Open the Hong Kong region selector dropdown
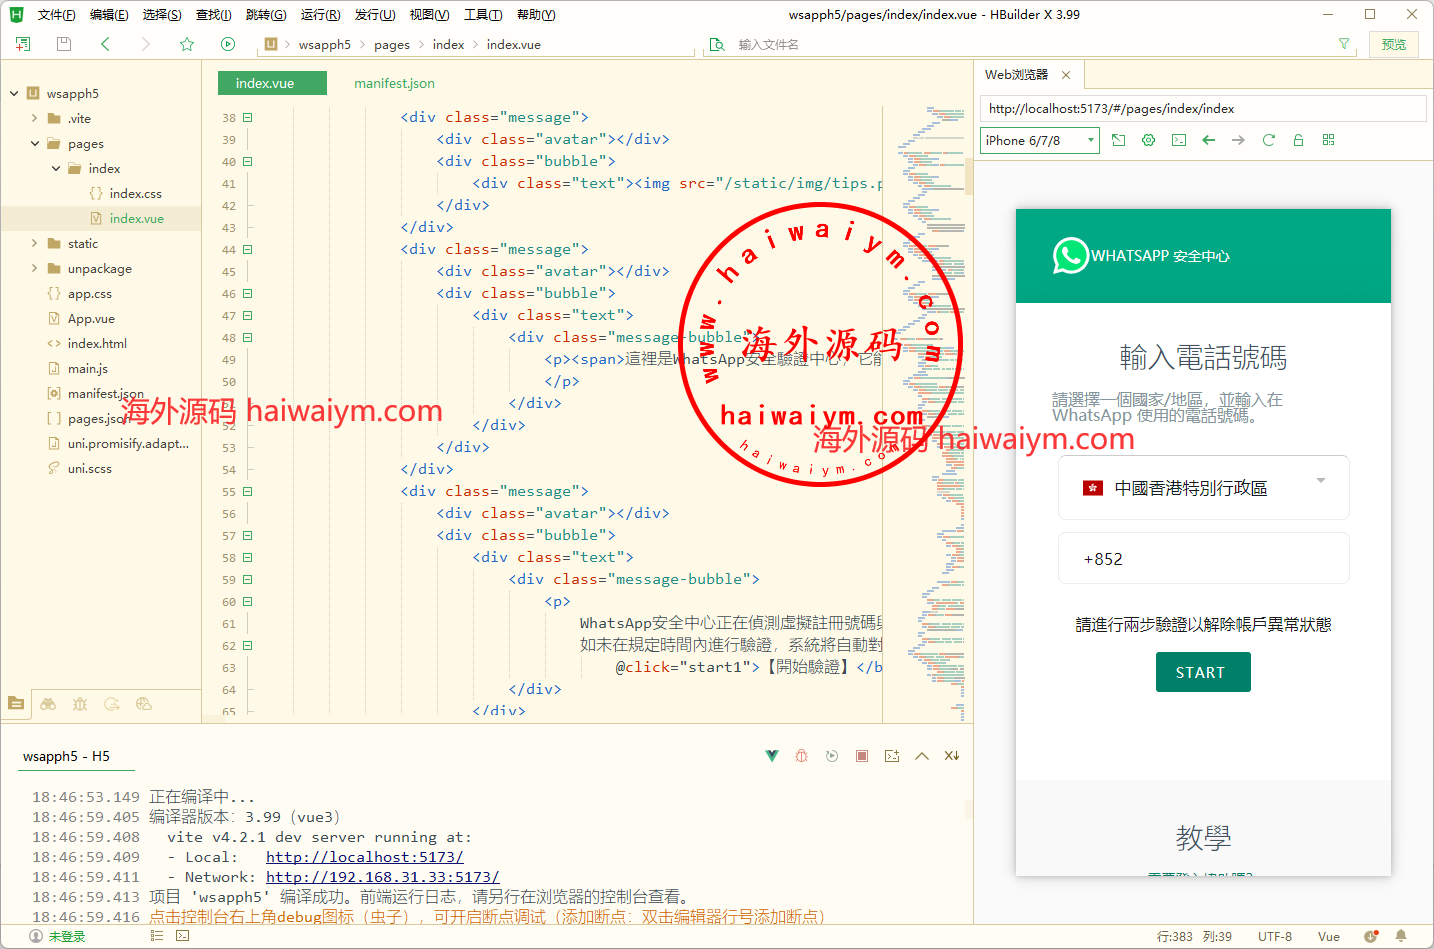Screen dimensions: 1434x949 coord(1203,488)
